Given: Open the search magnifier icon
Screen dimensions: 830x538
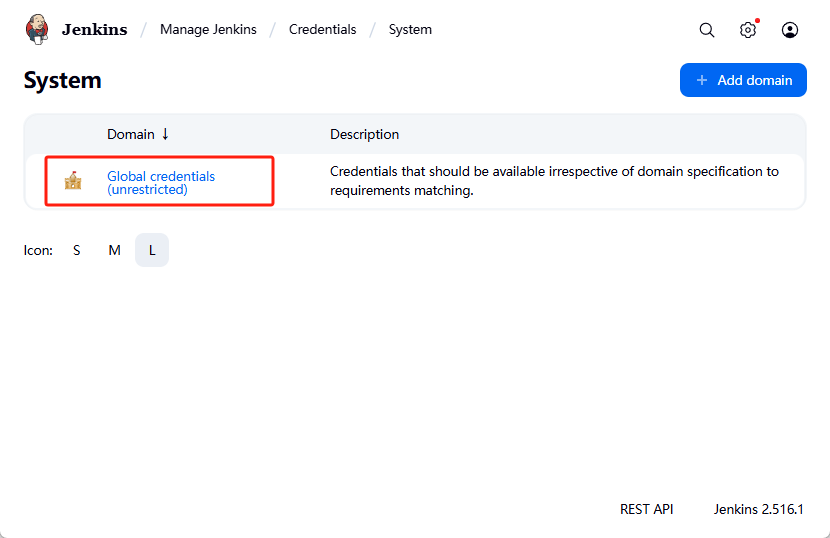Looking at the screenshot, I should coord(707,30).
